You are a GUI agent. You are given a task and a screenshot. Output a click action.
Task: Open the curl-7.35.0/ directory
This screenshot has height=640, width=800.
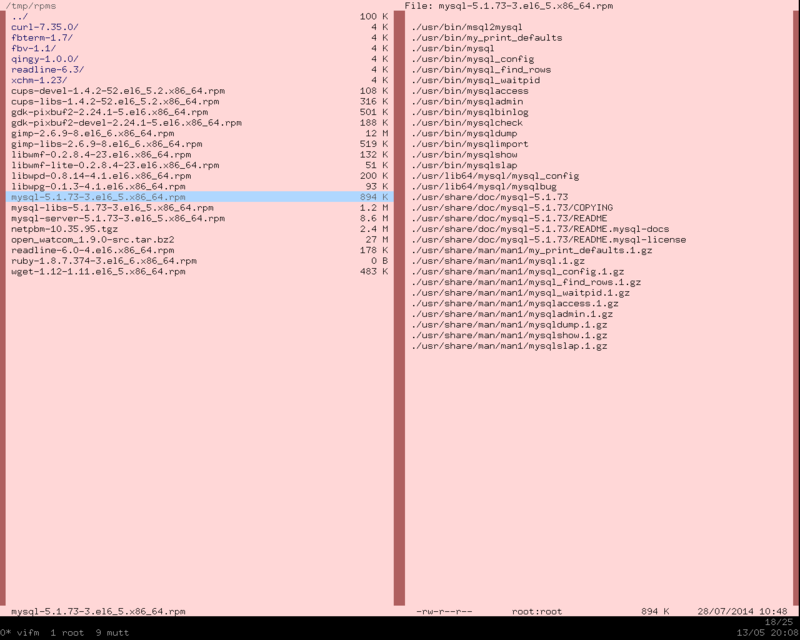point(199,27)
